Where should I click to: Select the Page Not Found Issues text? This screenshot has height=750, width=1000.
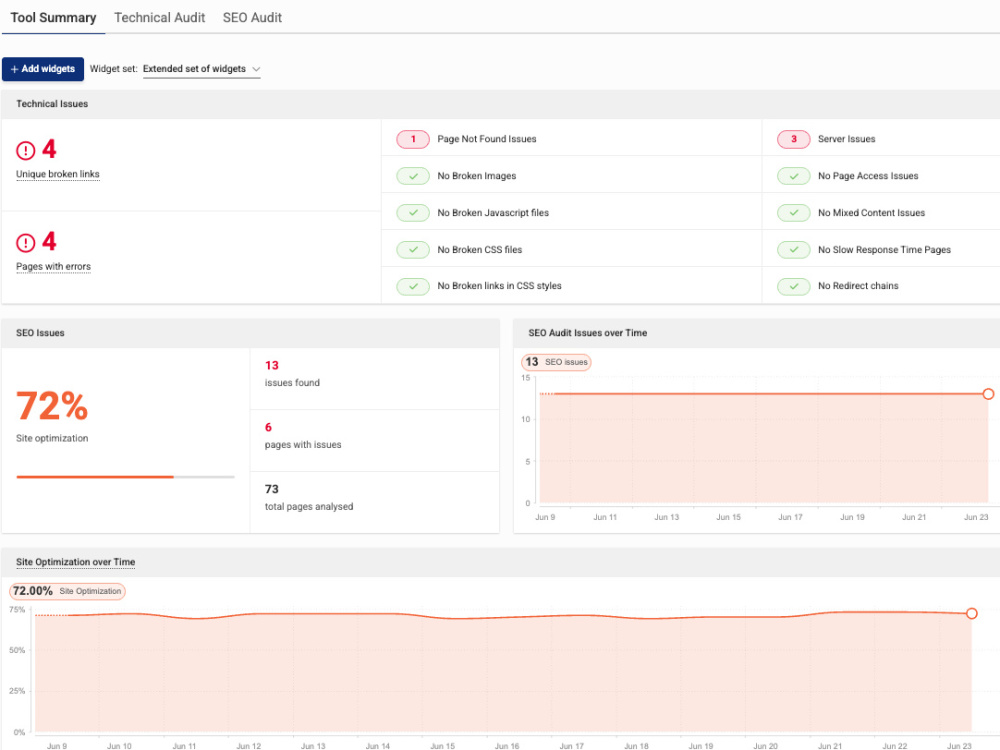[x=487, y=139]
